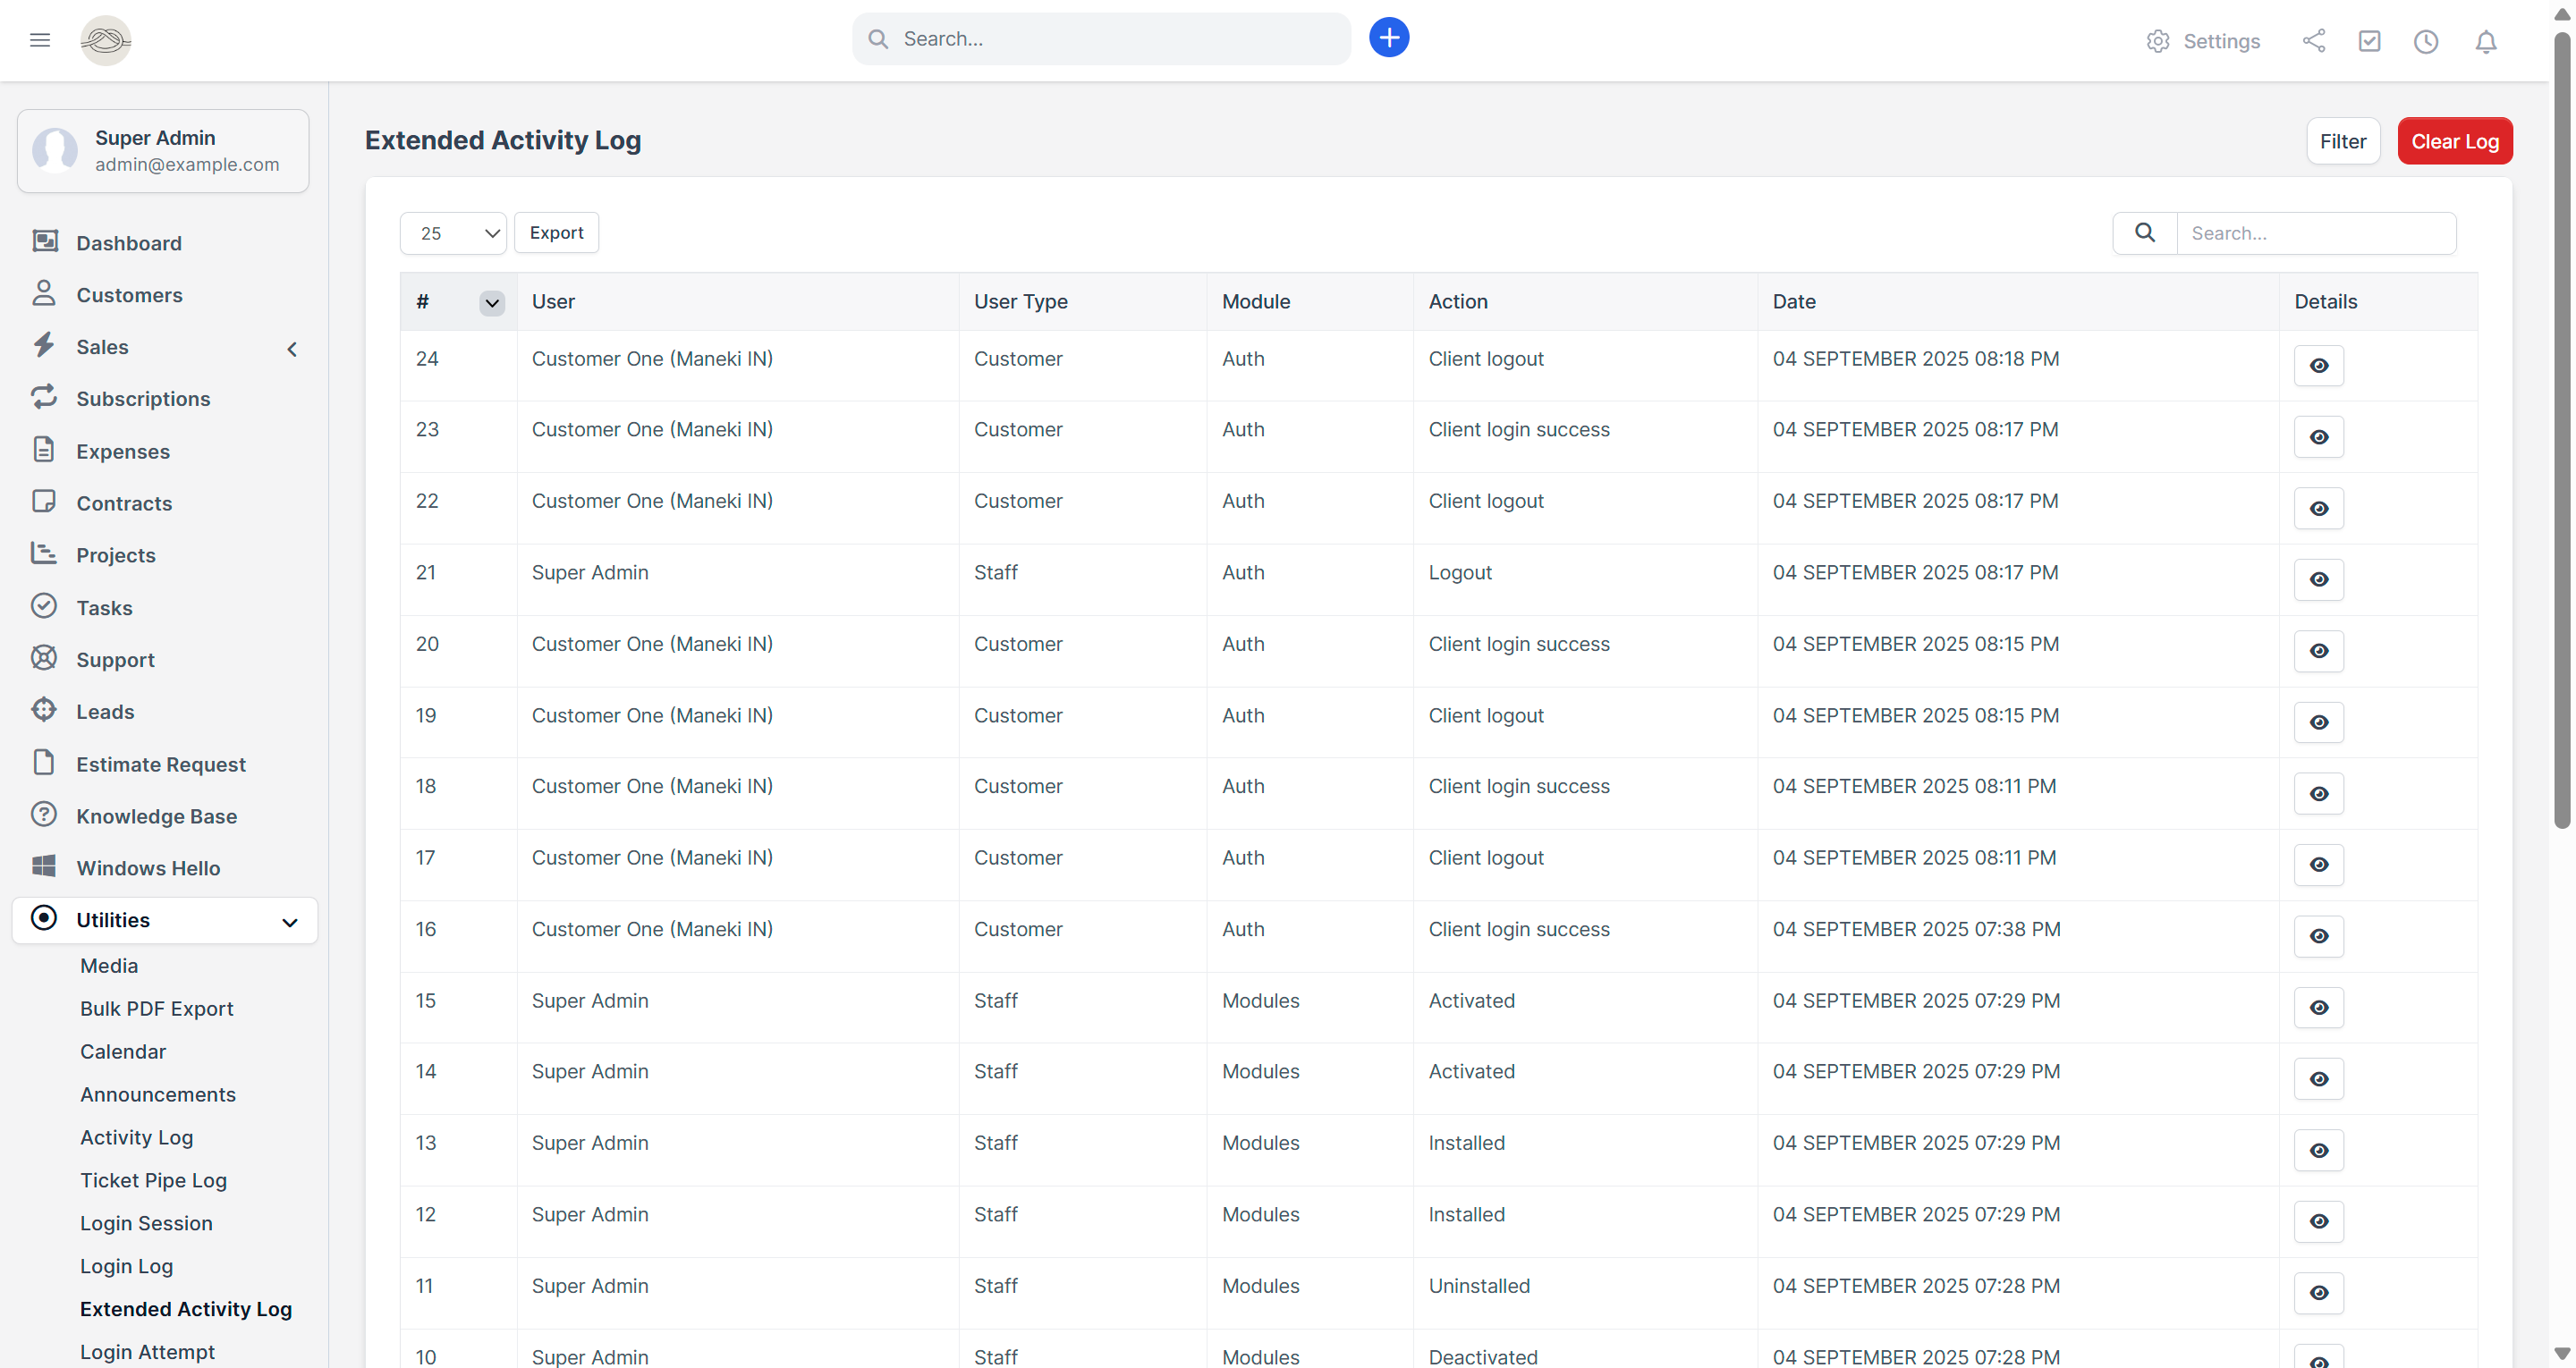Click the Filter button
This screenshot has width=2576, height=1368.
[2343, 141]
